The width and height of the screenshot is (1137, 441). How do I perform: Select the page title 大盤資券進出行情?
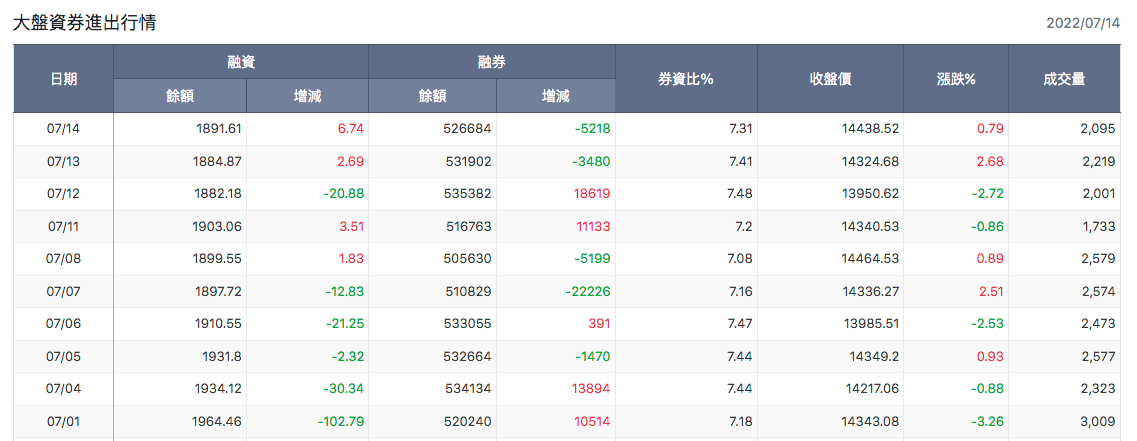[85, 22]
